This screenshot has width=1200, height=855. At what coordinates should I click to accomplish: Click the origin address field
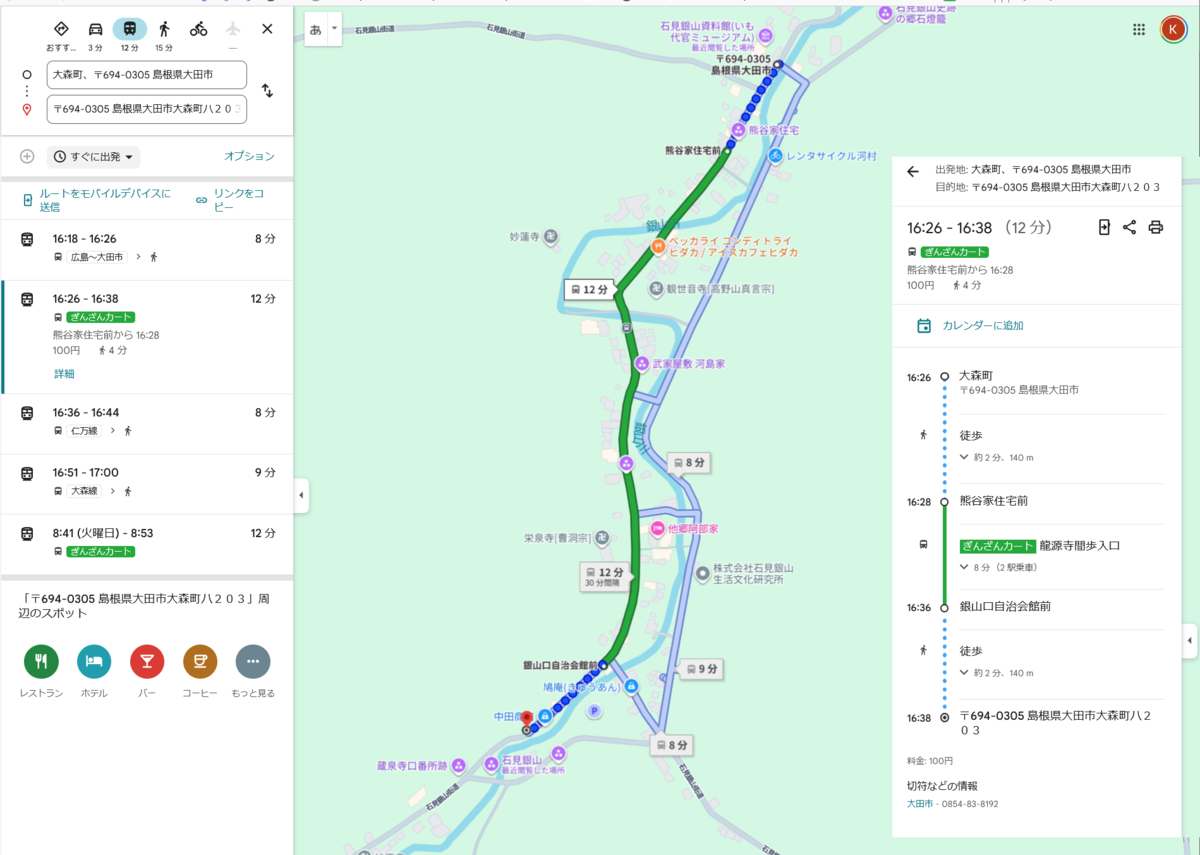point(147,75)
